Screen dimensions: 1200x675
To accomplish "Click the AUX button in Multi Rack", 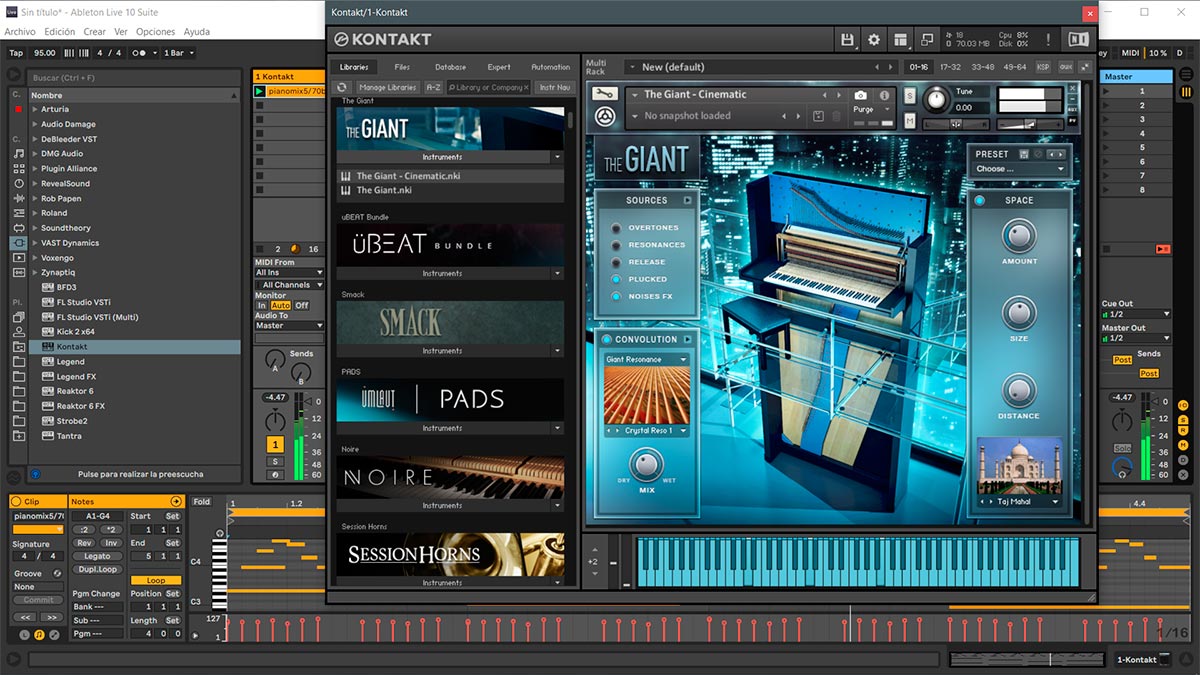I will pyautogui.click(x=1065, y=67).
